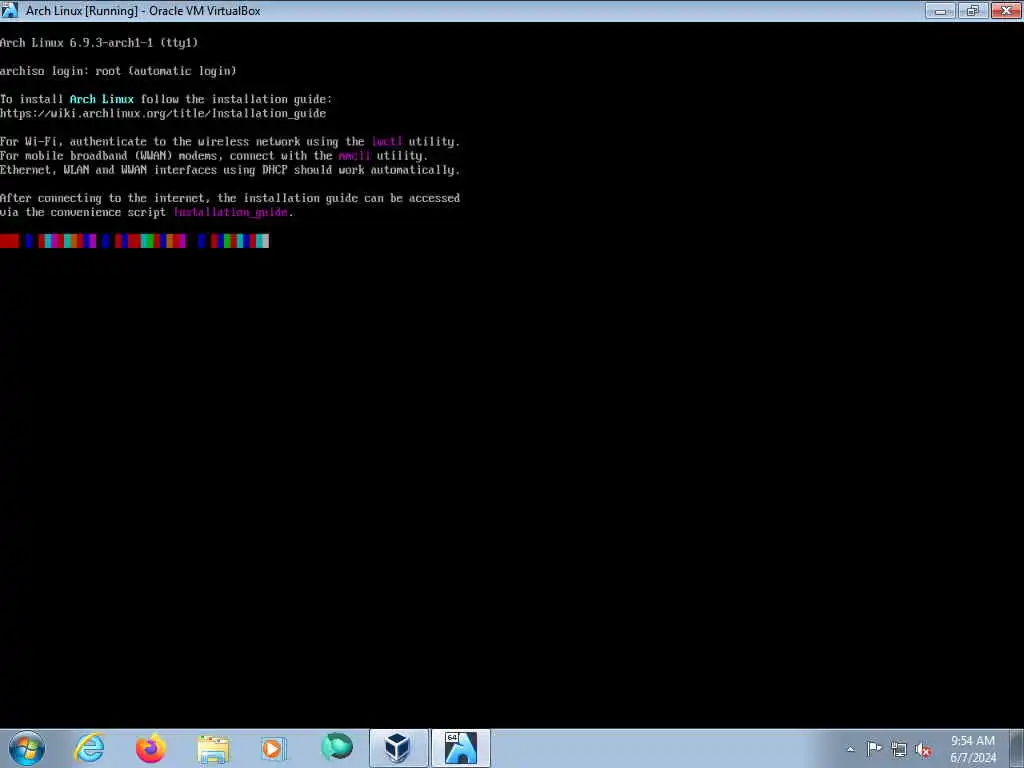Click the Show Desktop strip
Image resolution: width=1024 pixels, height=768 pixels.
point(1017,748)
